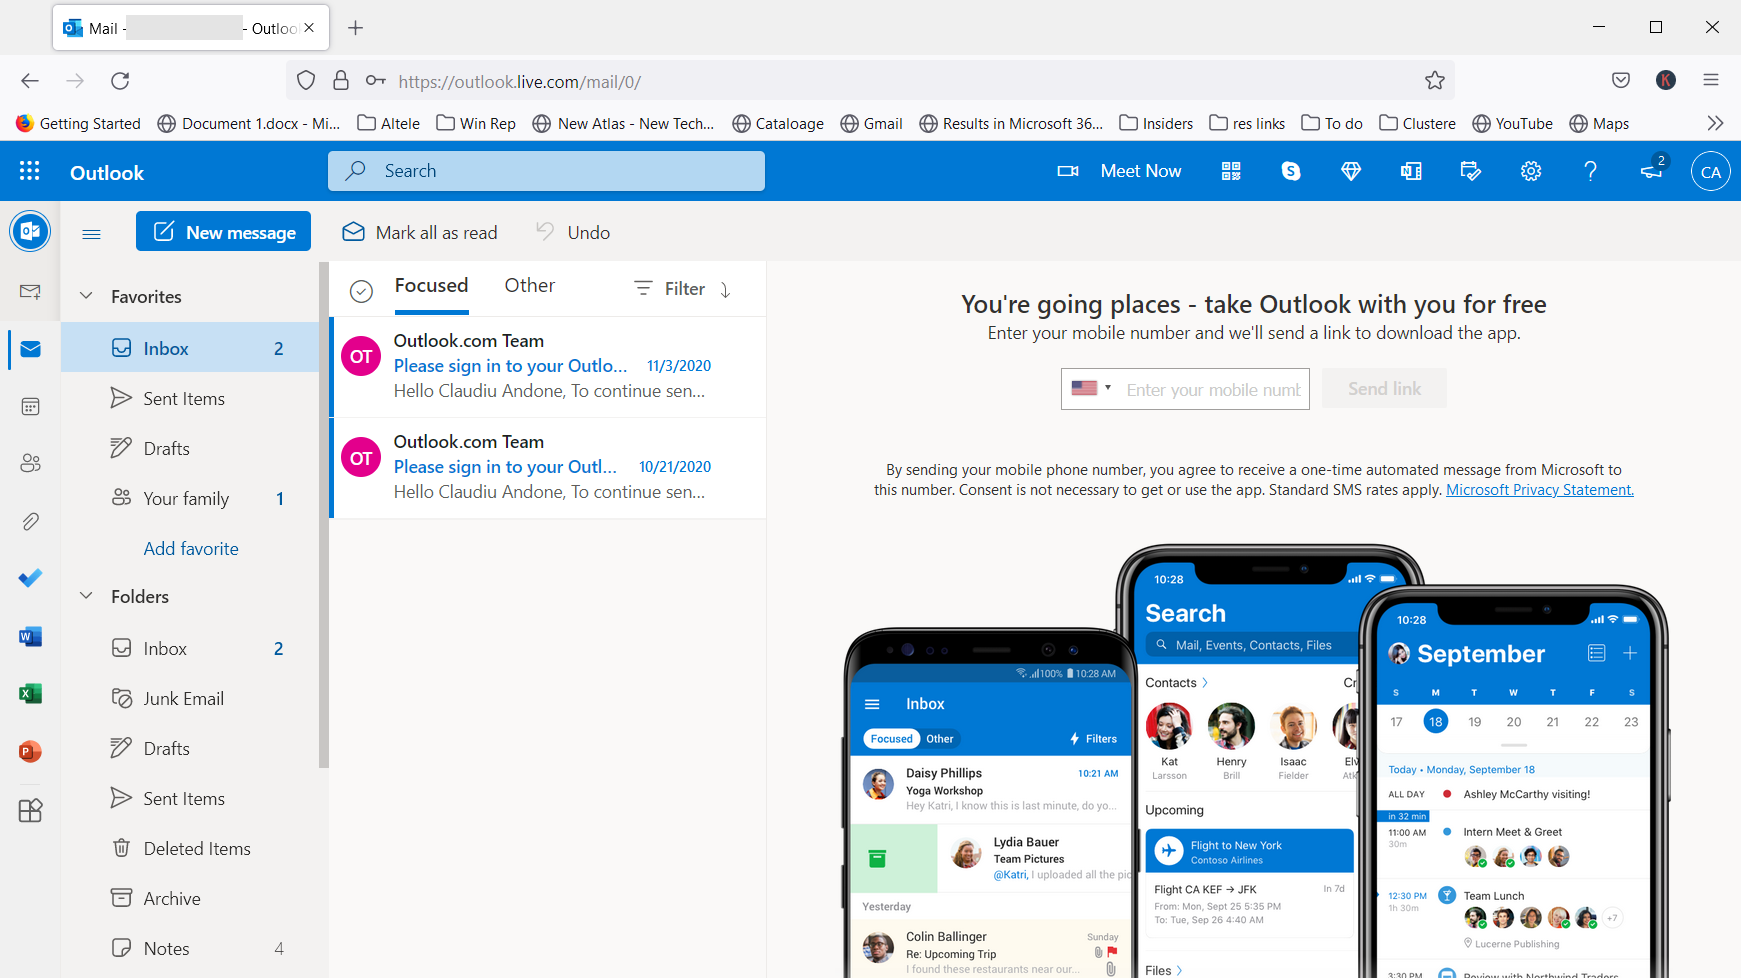The height and width of the screenshot is (978, 1741).
Task: Click the Send link button
Action: [1384, 388]
